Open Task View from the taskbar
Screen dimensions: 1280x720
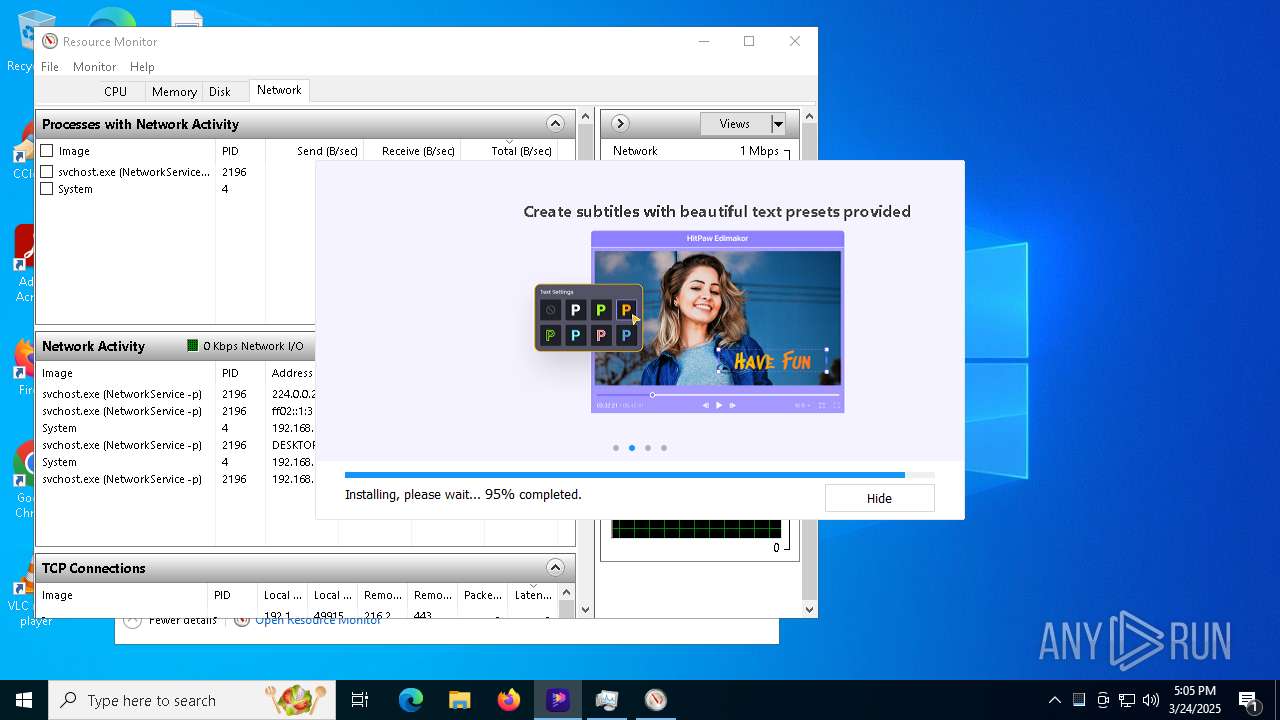click(x=360, y=700)
